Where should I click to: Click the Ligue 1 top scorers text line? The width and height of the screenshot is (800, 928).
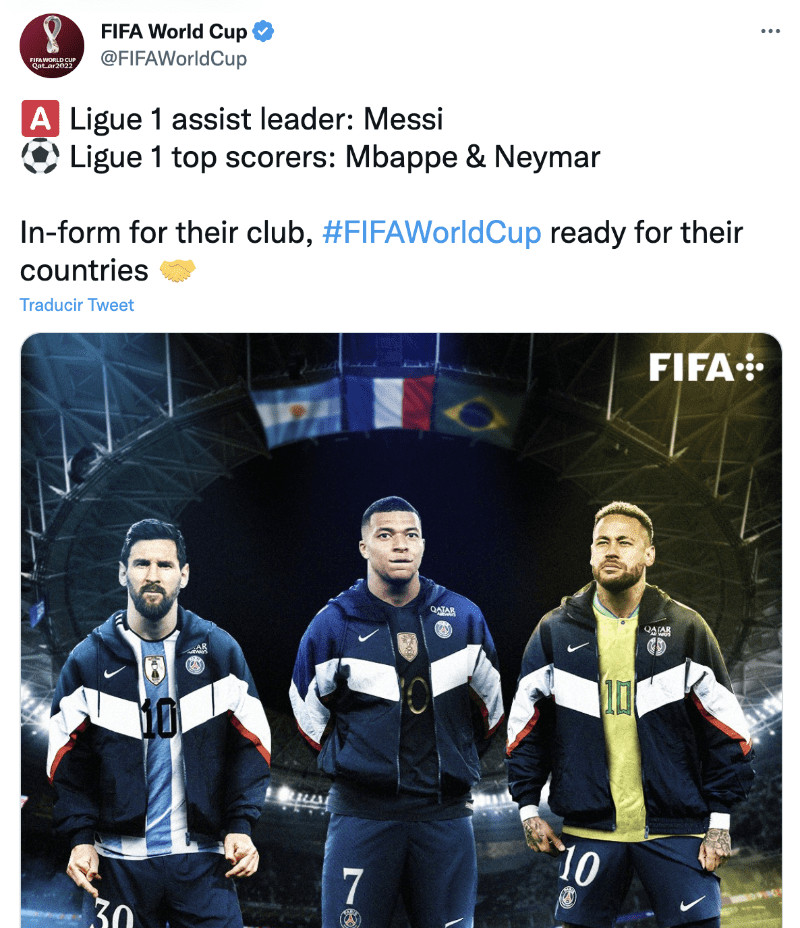[335, 157]
